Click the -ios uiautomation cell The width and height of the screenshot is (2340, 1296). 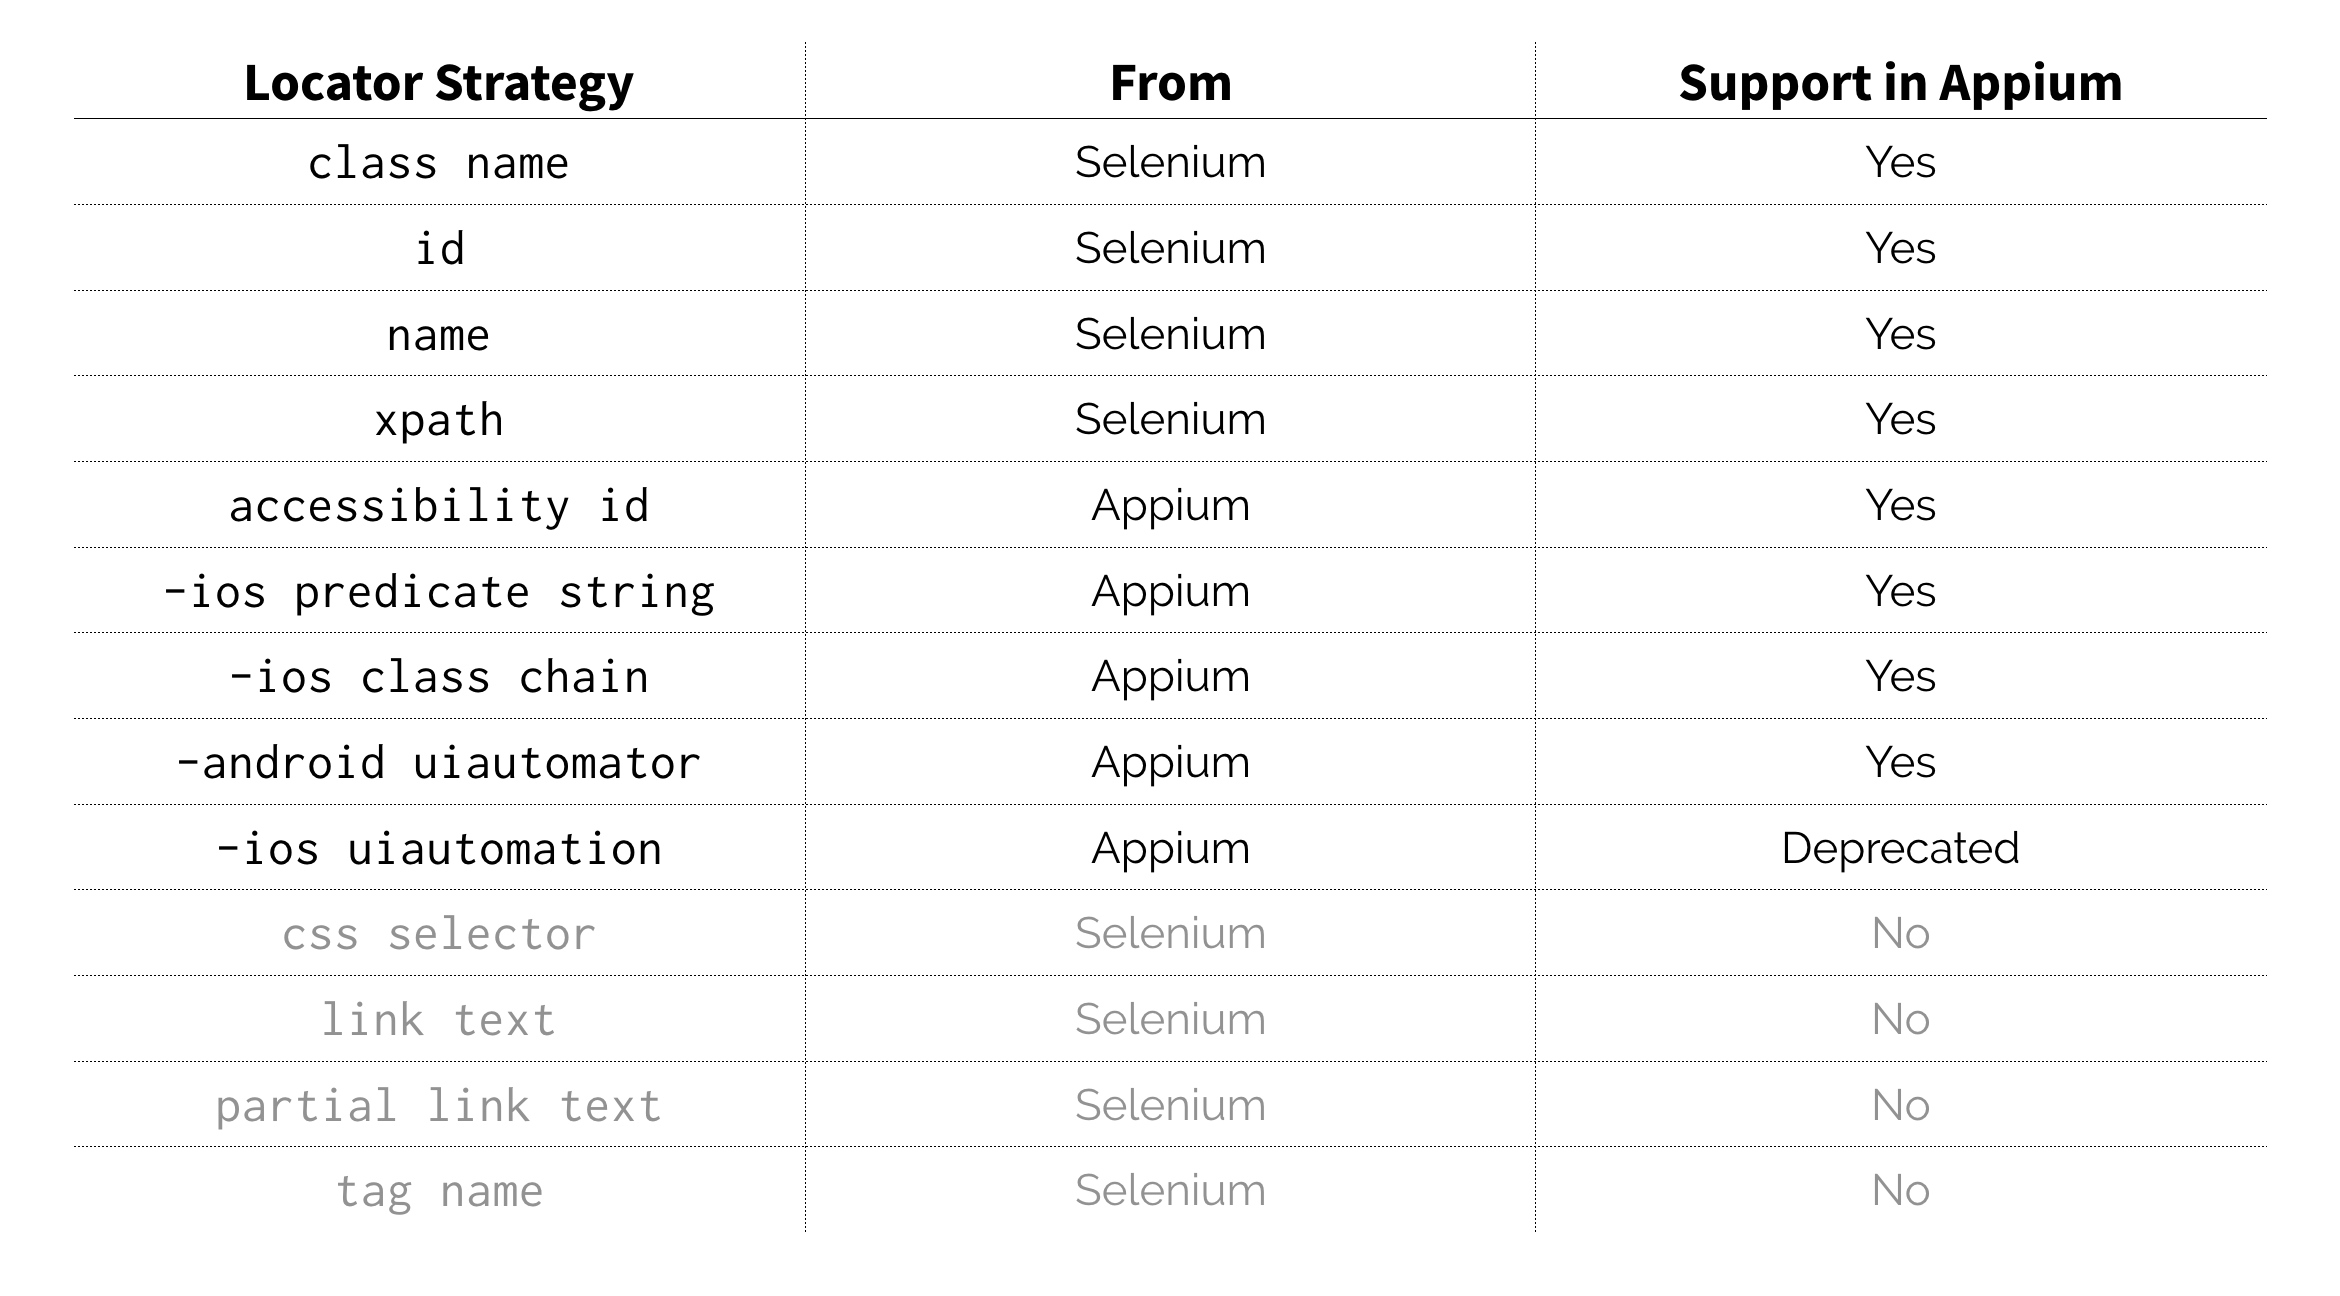coord(438,849)
